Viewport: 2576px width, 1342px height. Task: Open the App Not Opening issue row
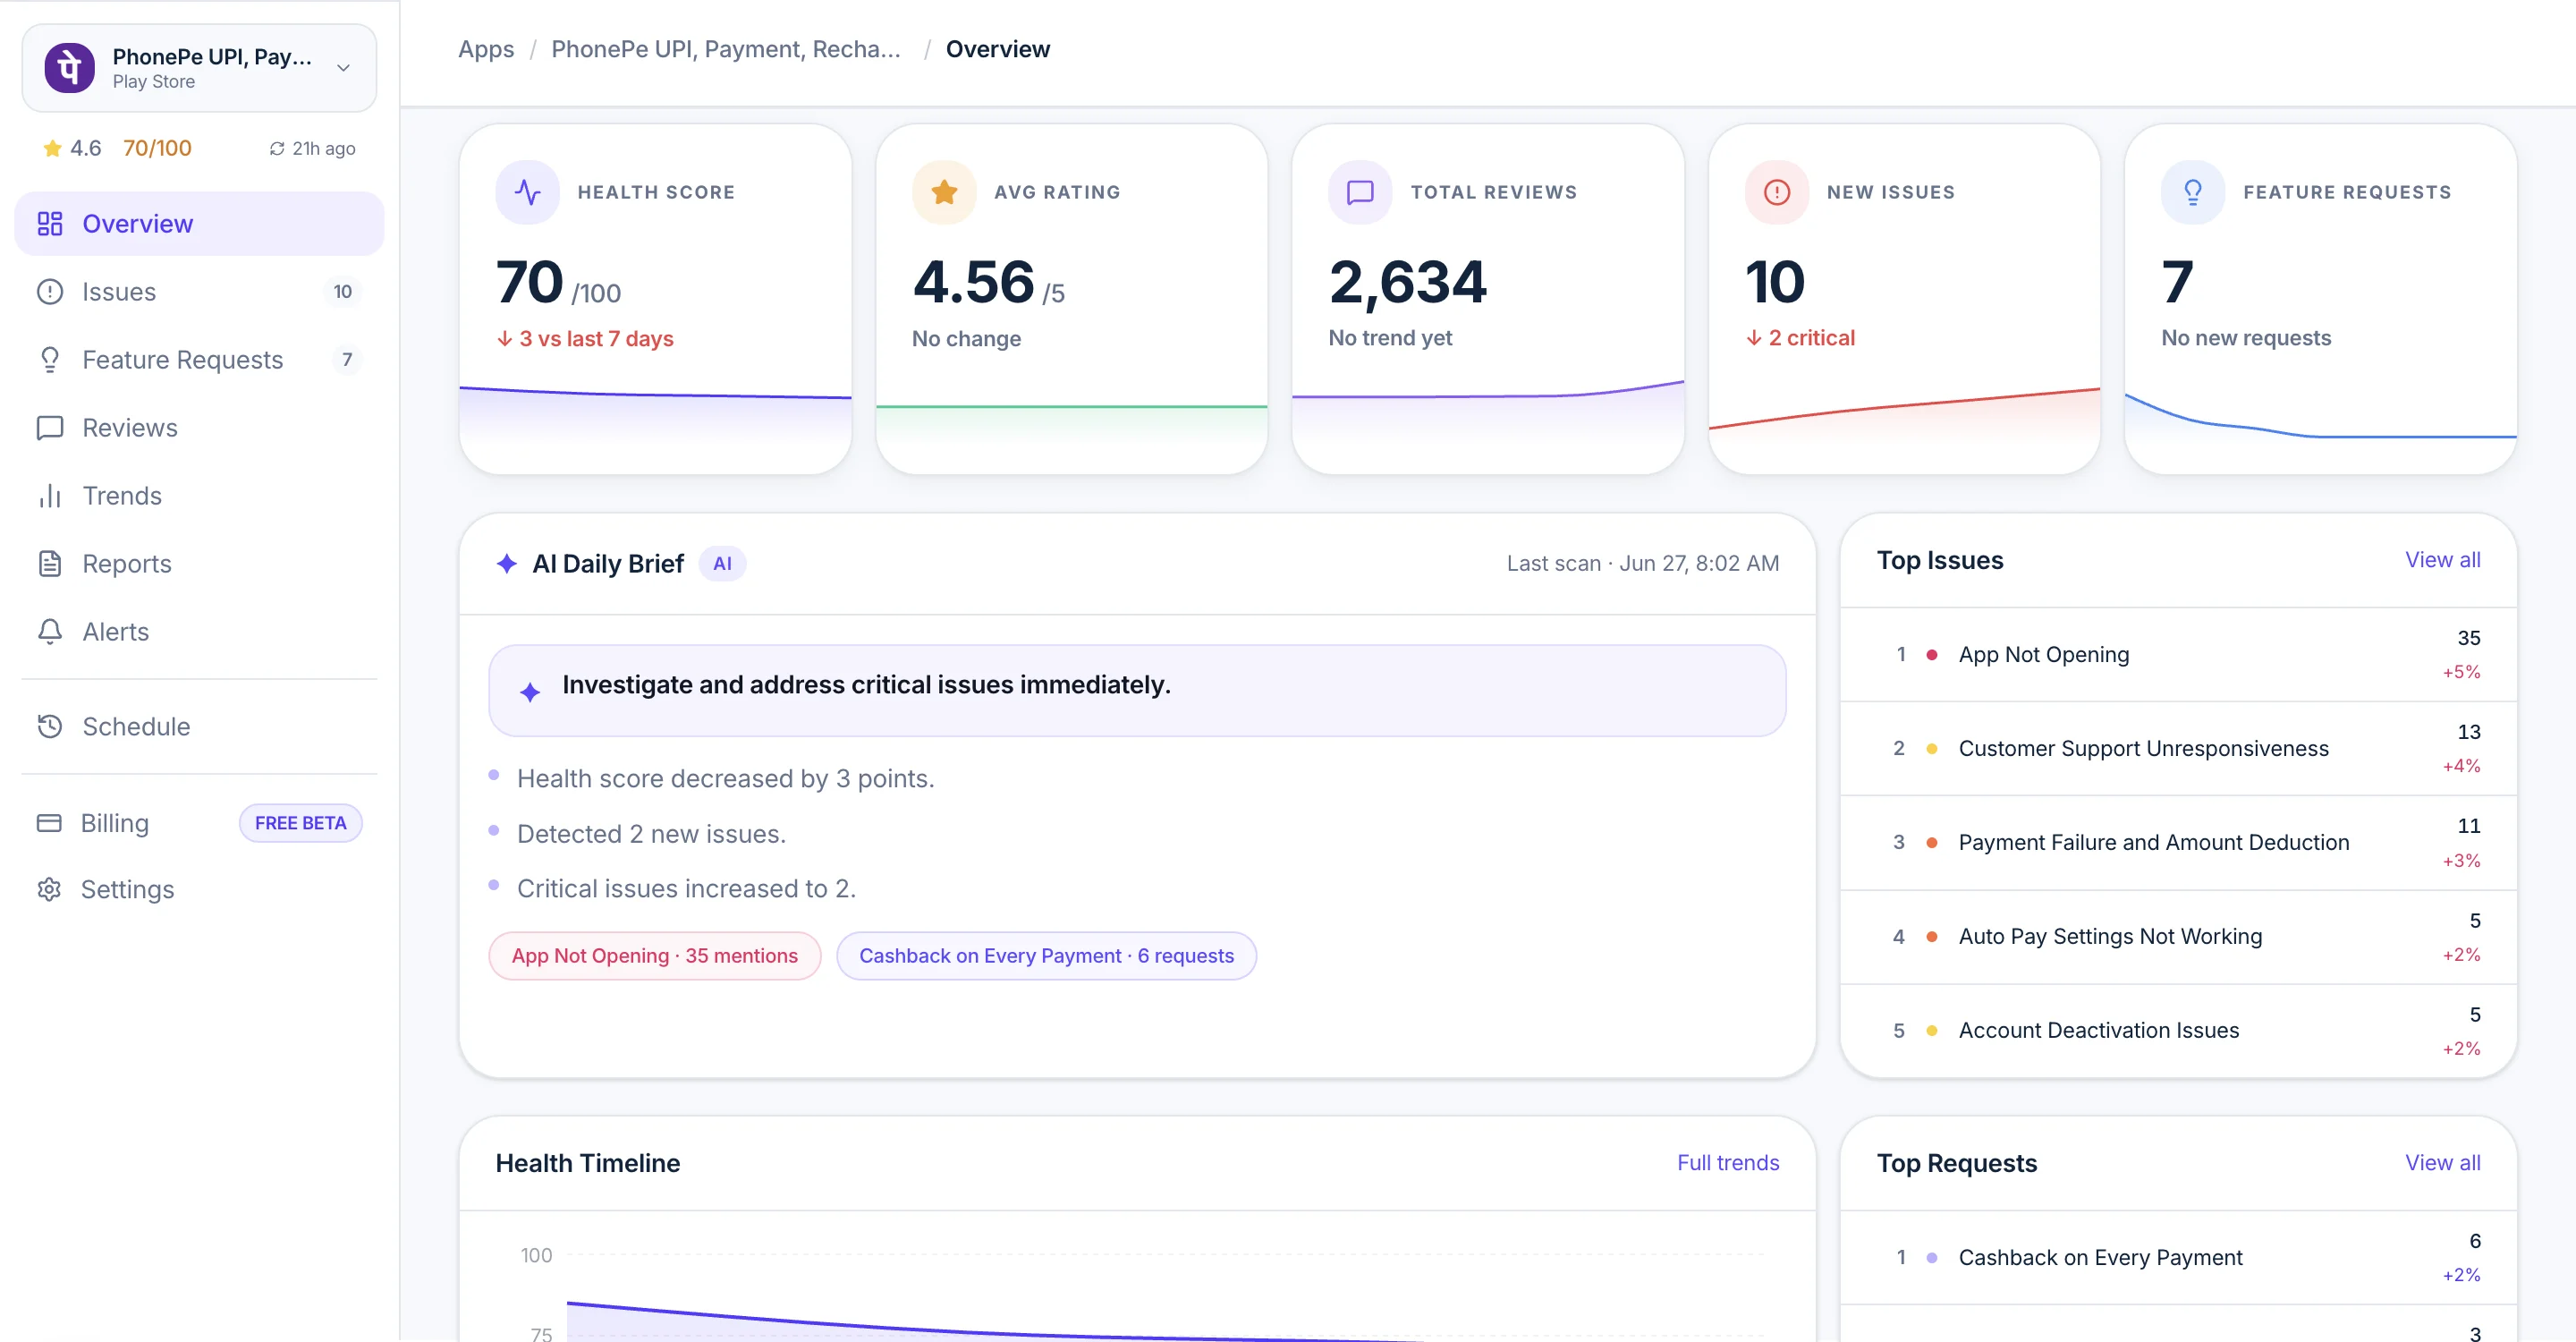point(2178,654)
